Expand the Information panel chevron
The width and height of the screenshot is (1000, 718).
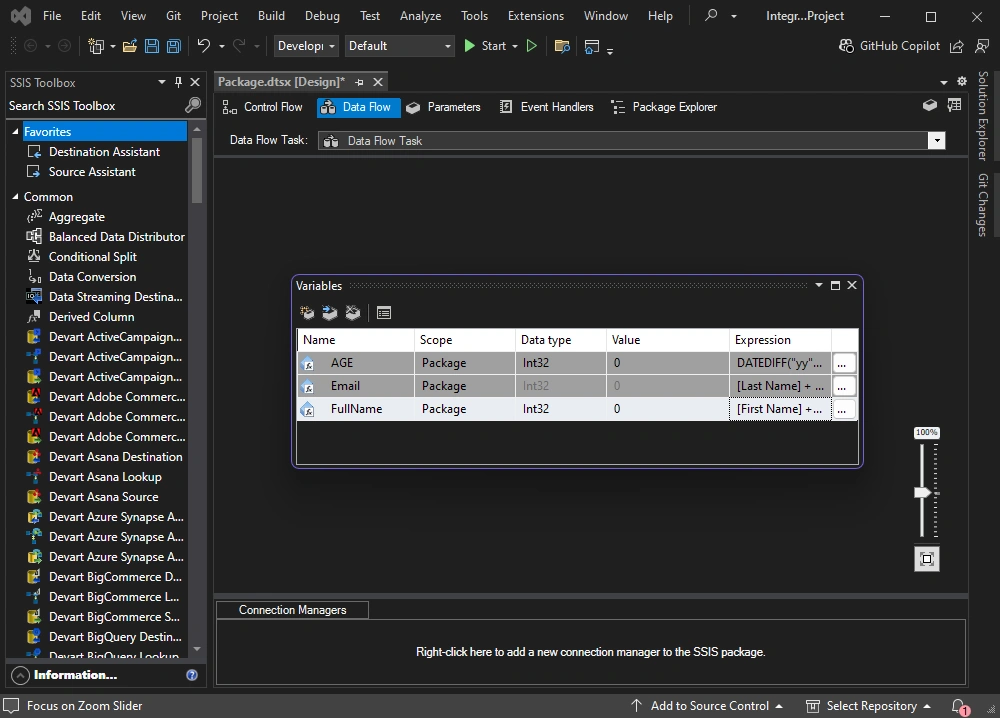click(20, 675)
